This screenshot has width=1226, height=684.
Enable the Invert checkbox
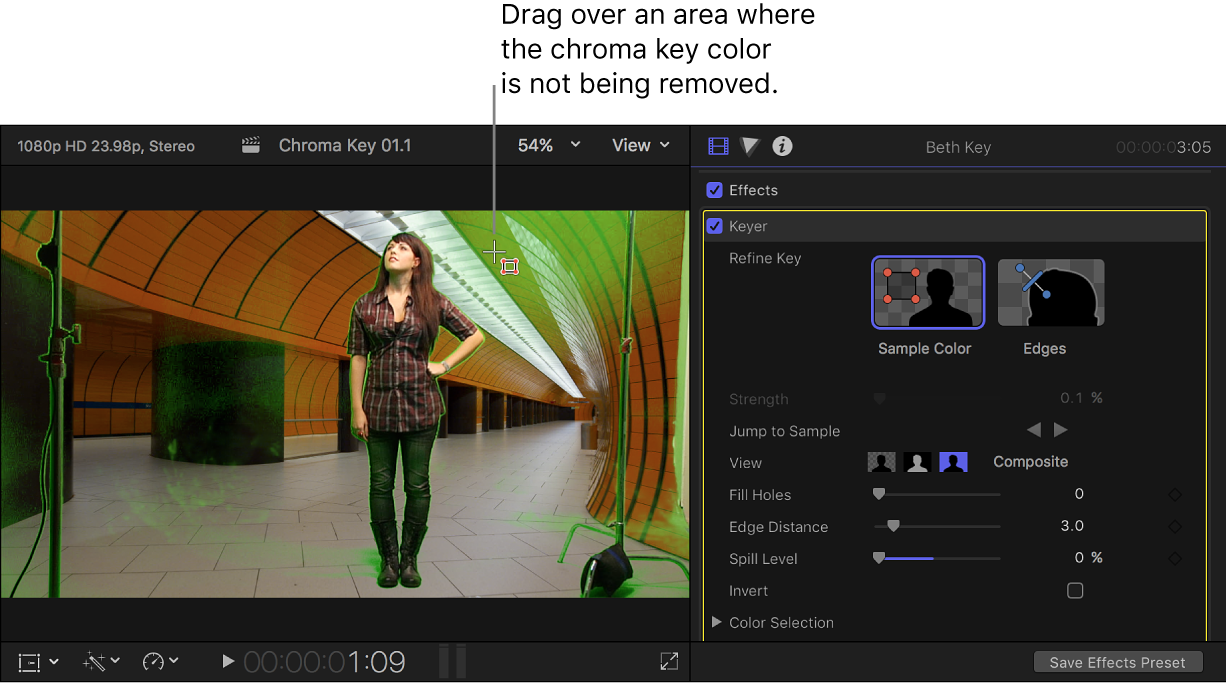[1075, 591]
